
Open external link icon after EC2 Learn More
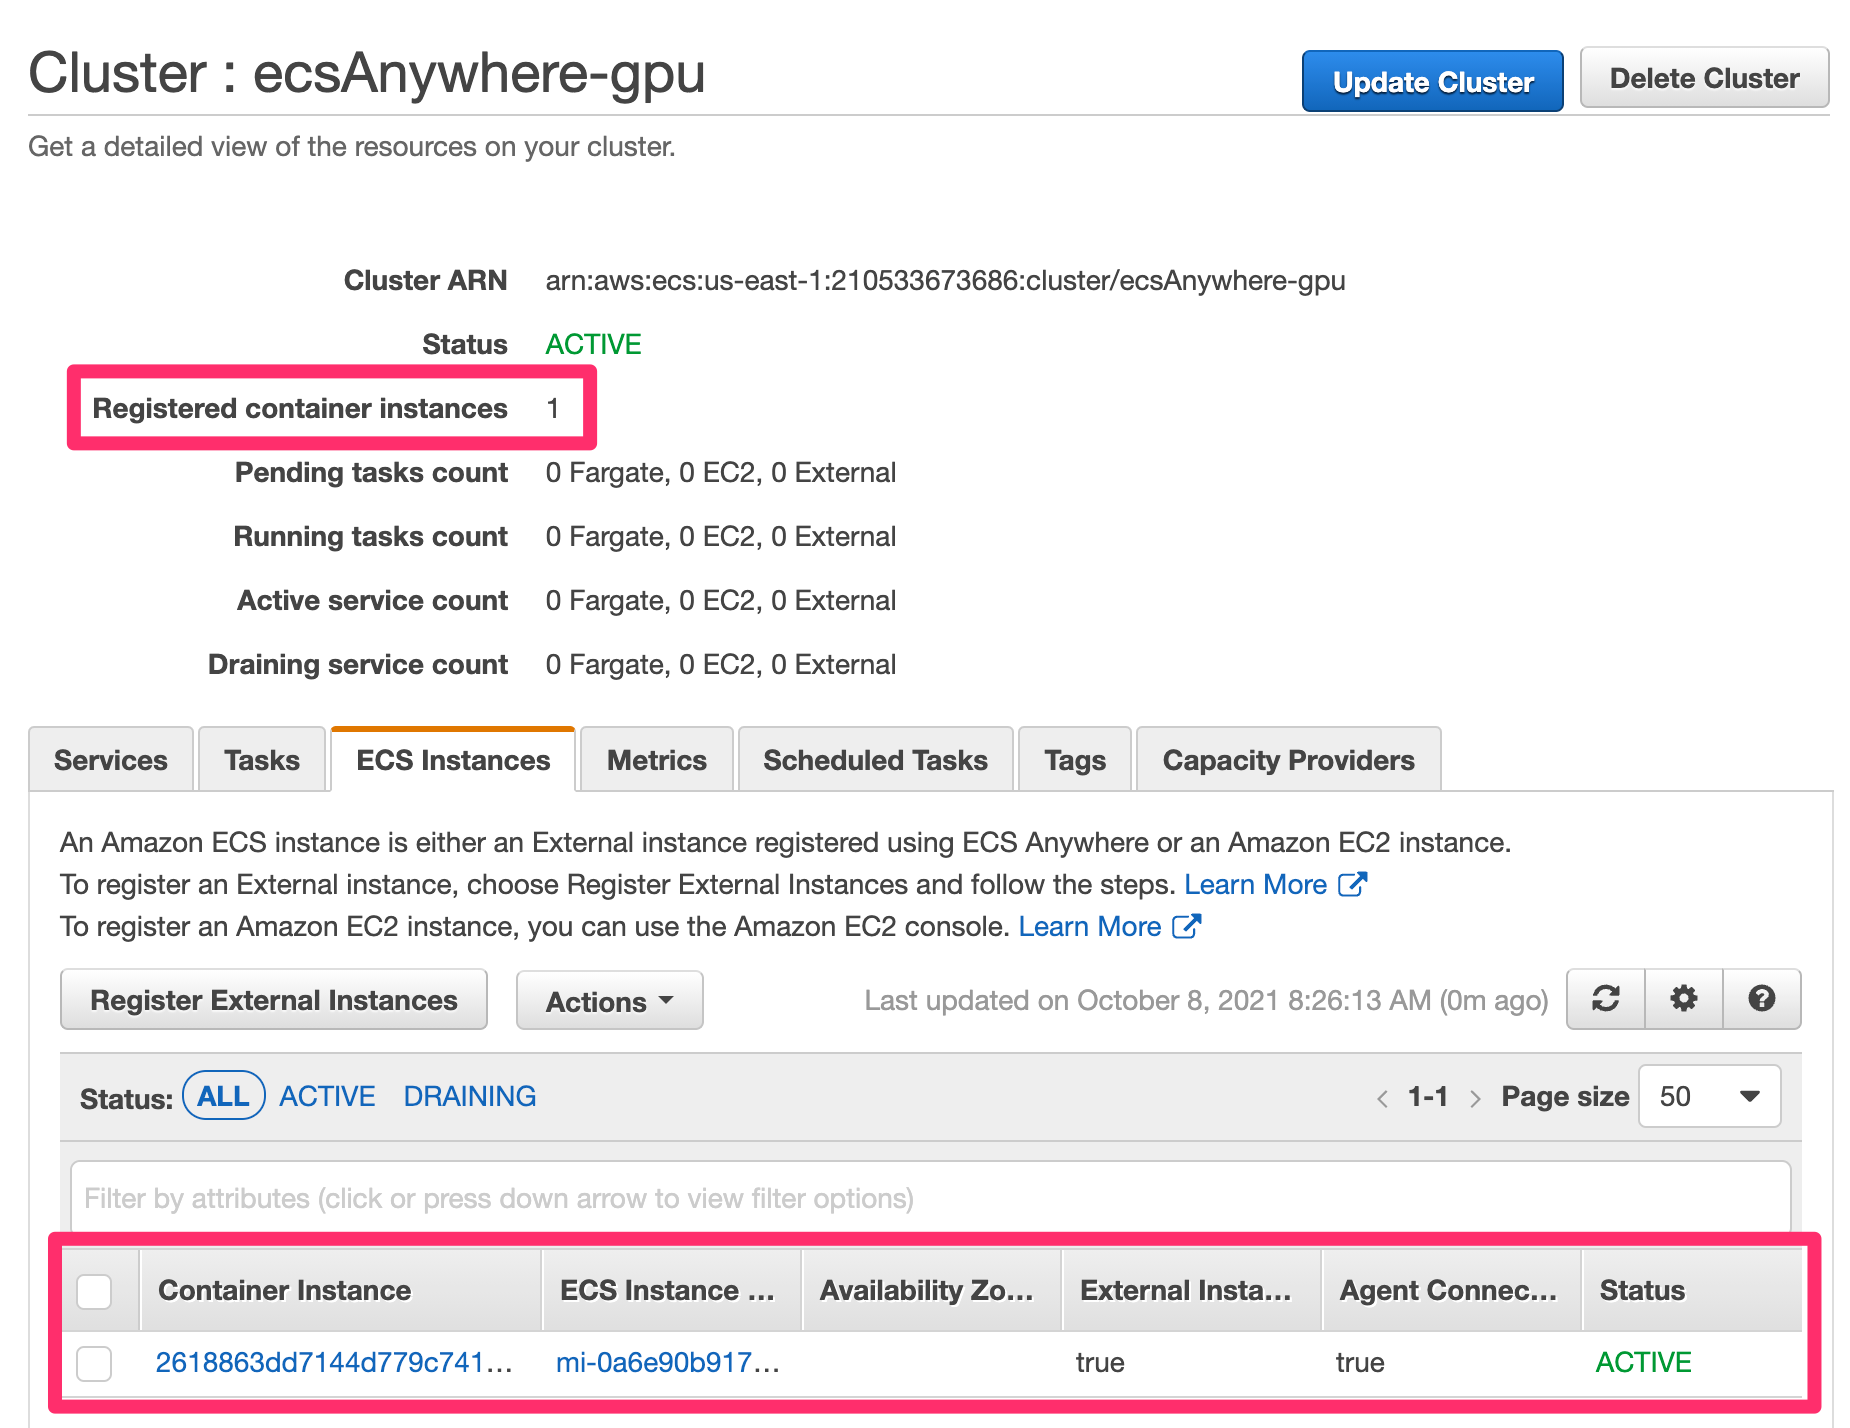tap(1186, 927)
